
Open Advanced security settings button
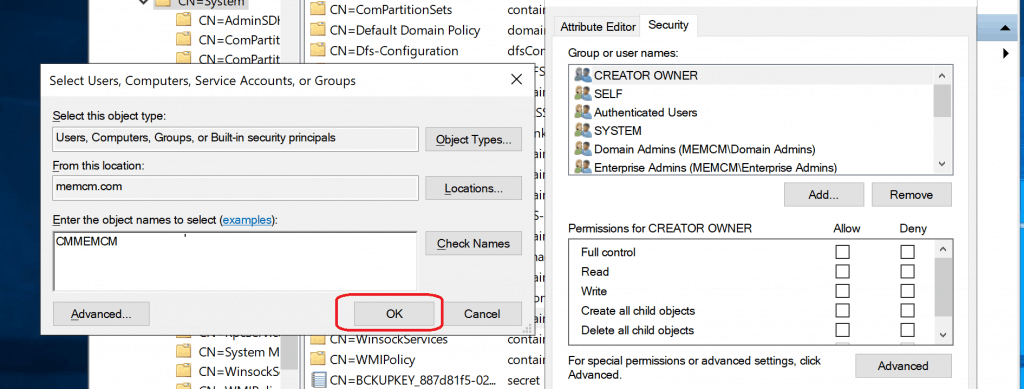pos(903,366)
